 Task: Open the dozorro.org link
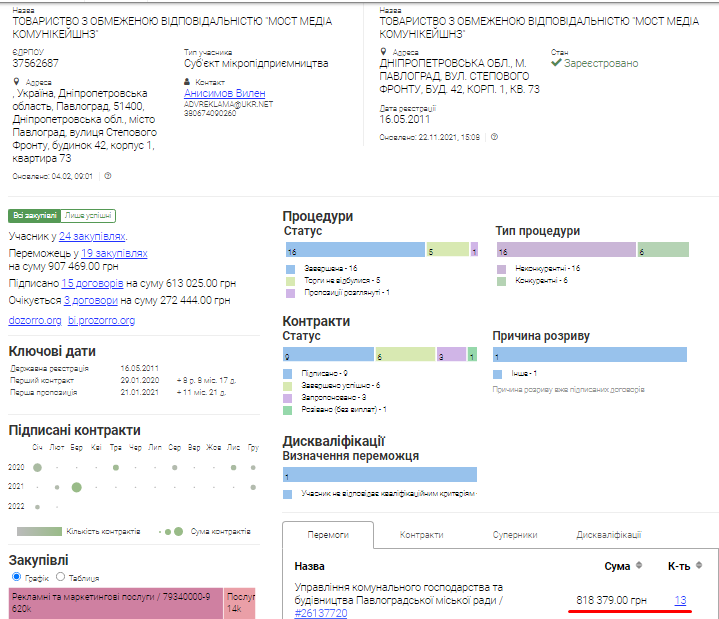click(x=34, y=320)
